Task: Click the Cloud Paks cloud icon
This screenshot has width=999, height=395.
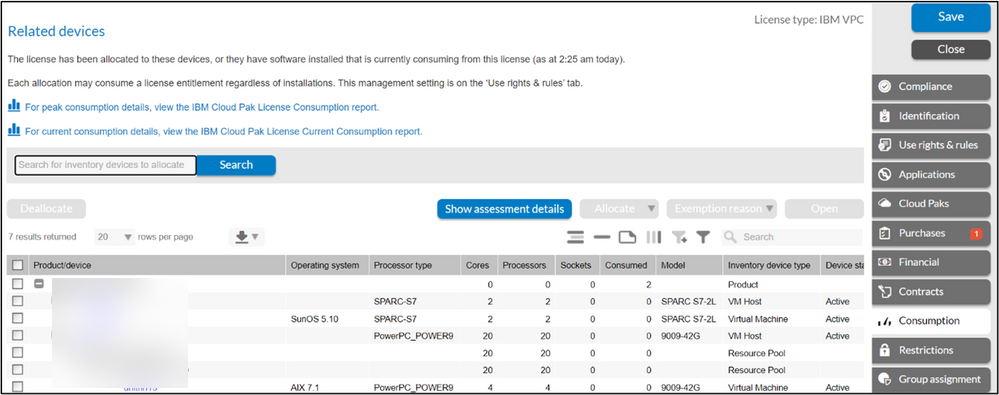Action: click(884, 204)
